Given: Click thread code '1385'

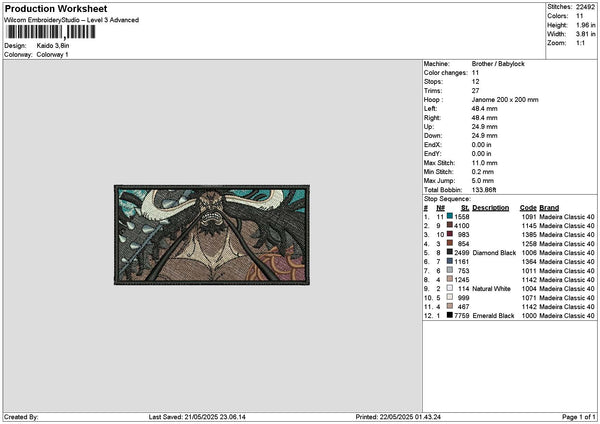Looking at the screenshot, I should 529,235.
